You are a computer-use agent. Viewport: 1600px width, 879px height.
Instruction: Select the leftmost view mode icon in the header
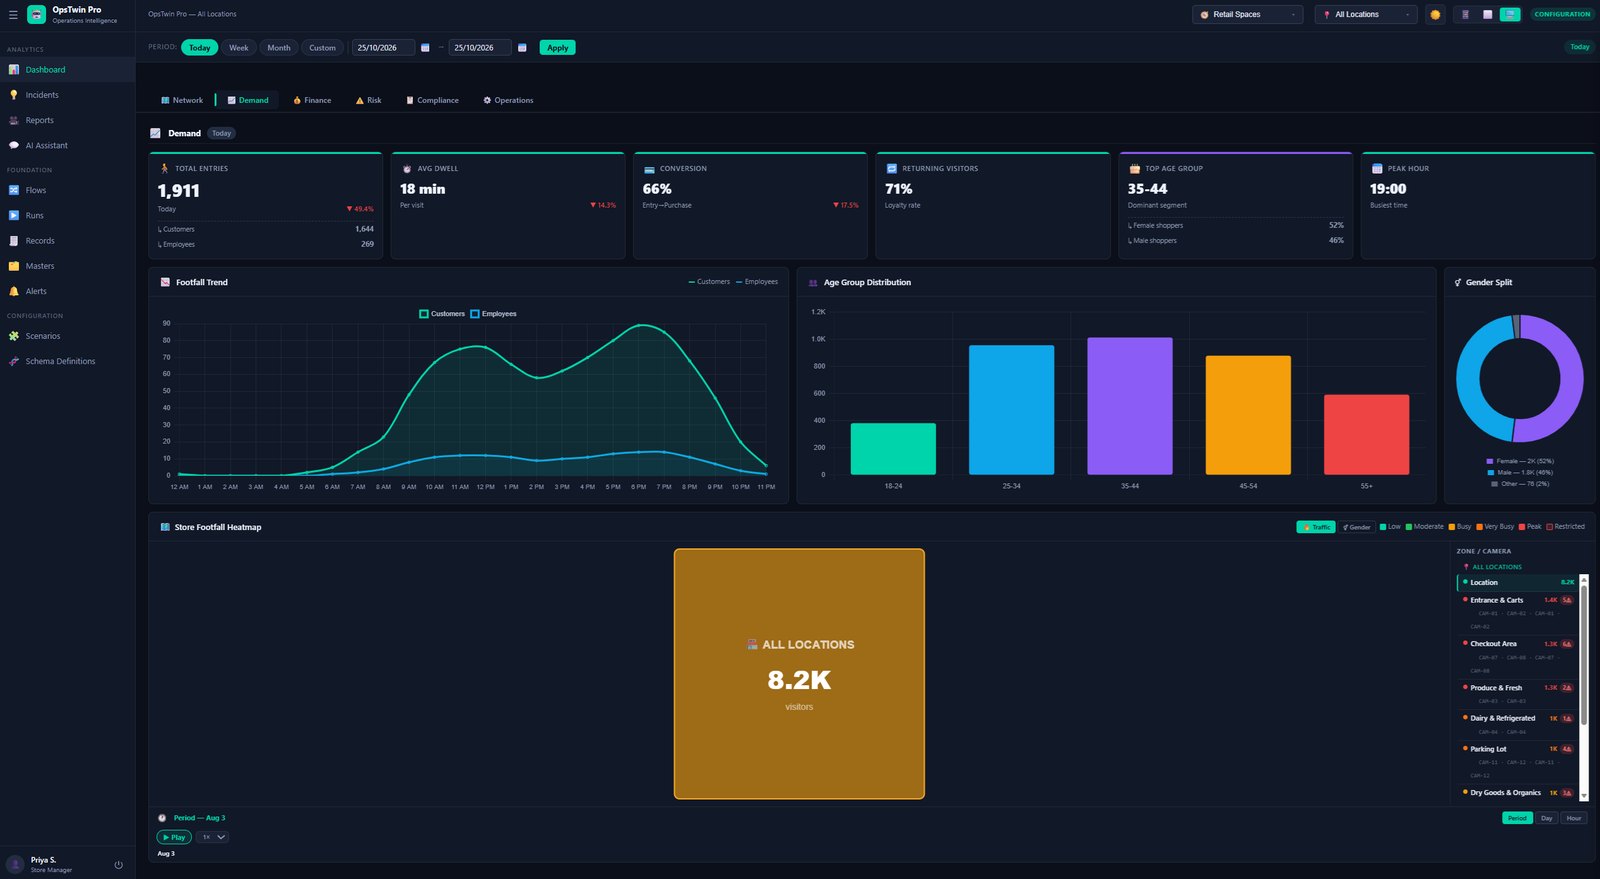(1466, 15)
